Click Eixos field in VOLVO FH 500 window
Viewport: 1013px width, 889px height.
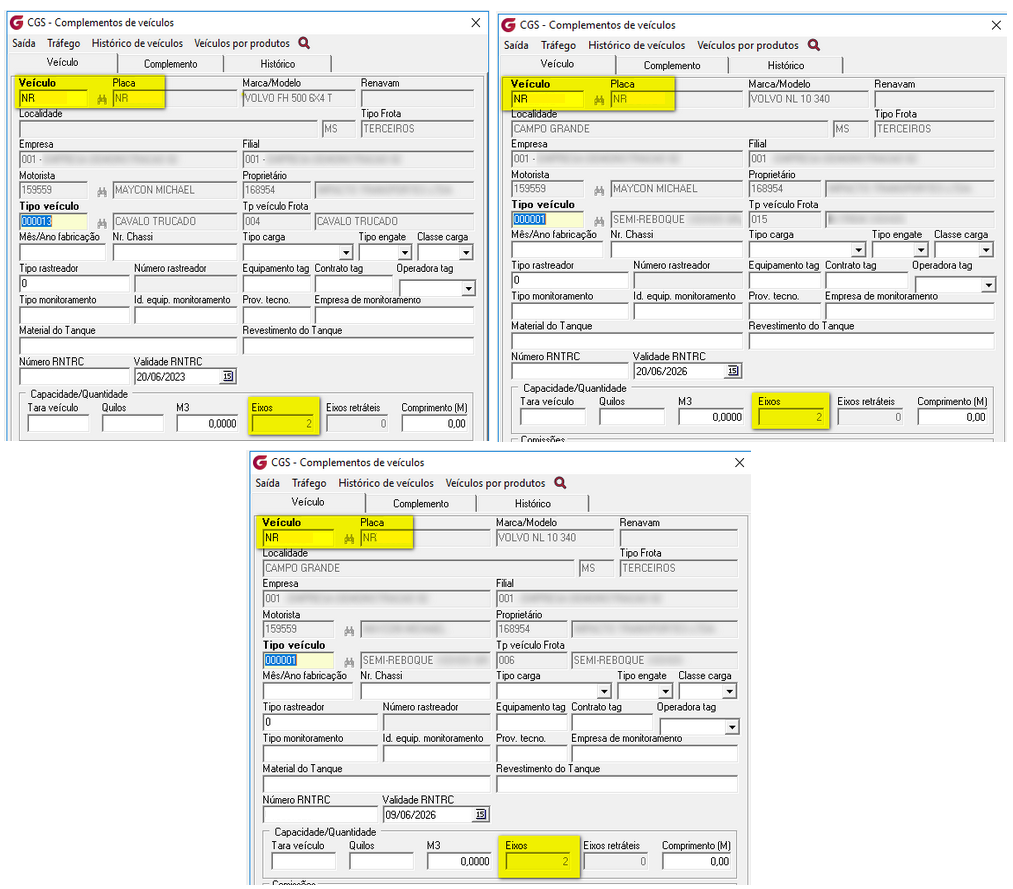pos(284,424)
